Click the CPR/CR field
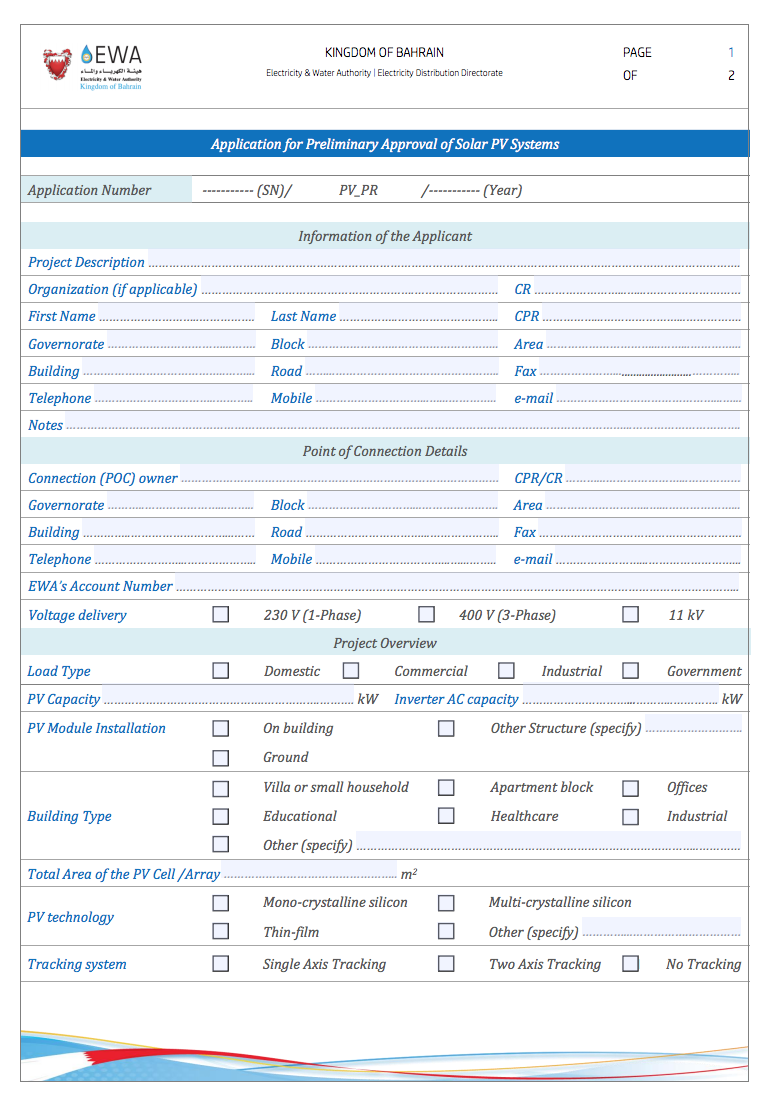Image resolution: width=766 pixels, height=1101 pixels. [653, 476]
